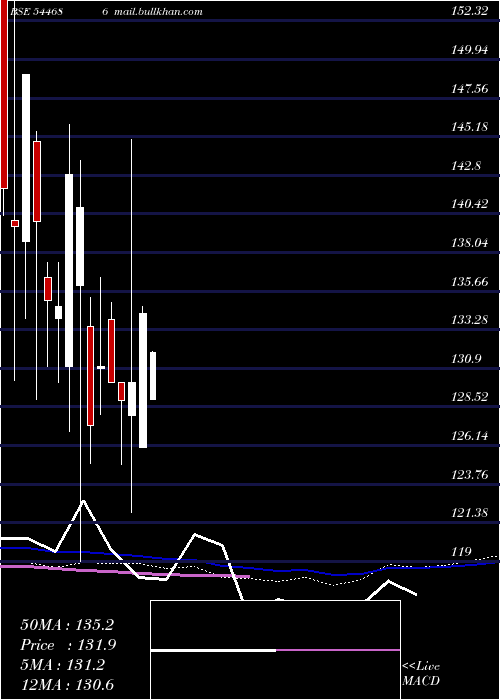Click the 152.32 price axis label
500x700 pixels.
pos(469,12)
